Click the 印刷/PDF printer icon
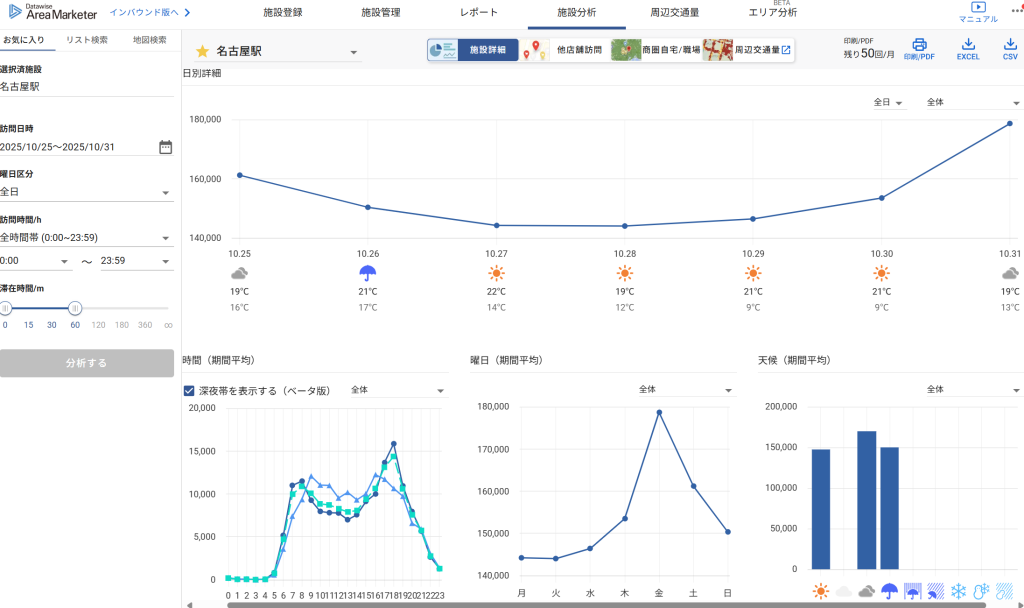Image resolution: width=1024 pixels, height=608 pixels. [919, 45]
